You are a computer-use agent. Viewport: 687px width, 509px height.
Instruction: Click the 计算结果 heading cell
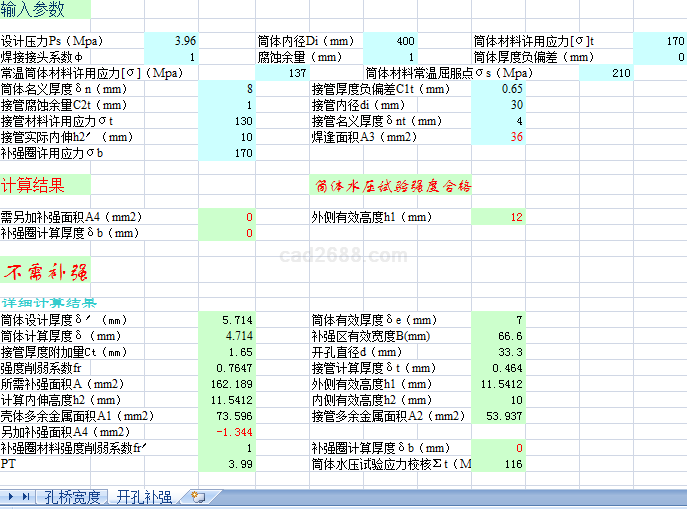point(33,185)
